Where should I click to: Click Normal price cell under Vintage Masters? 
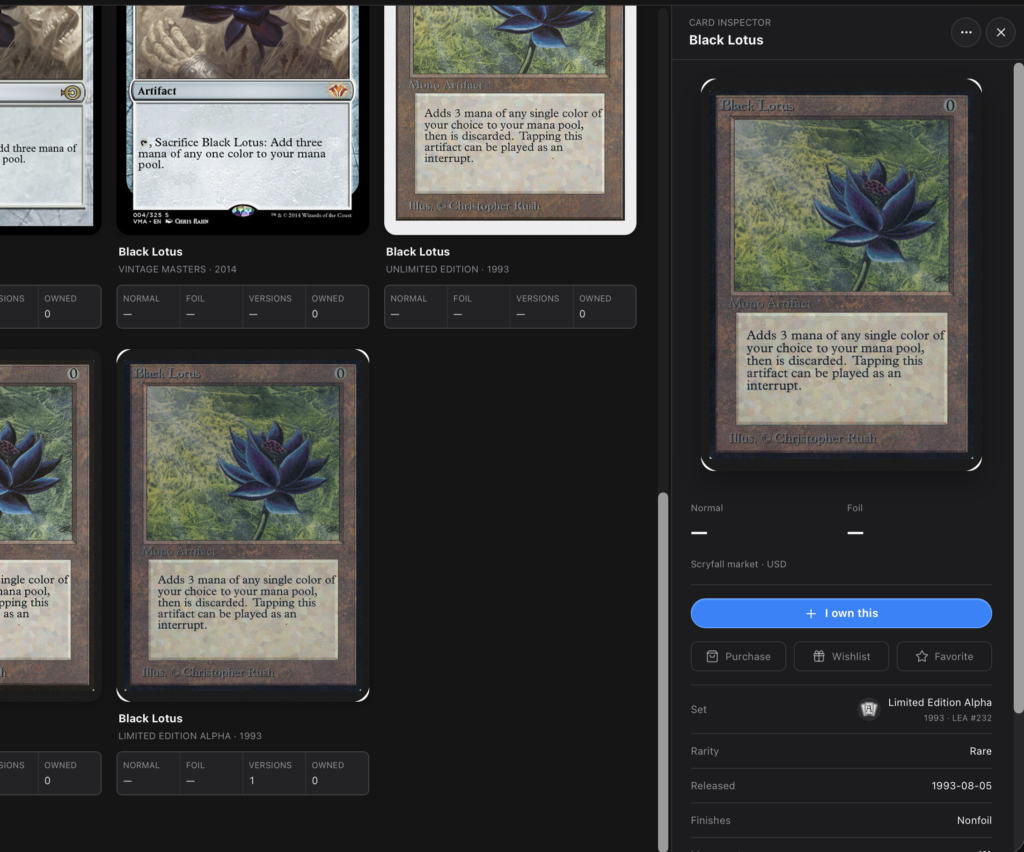pos(149,306)
